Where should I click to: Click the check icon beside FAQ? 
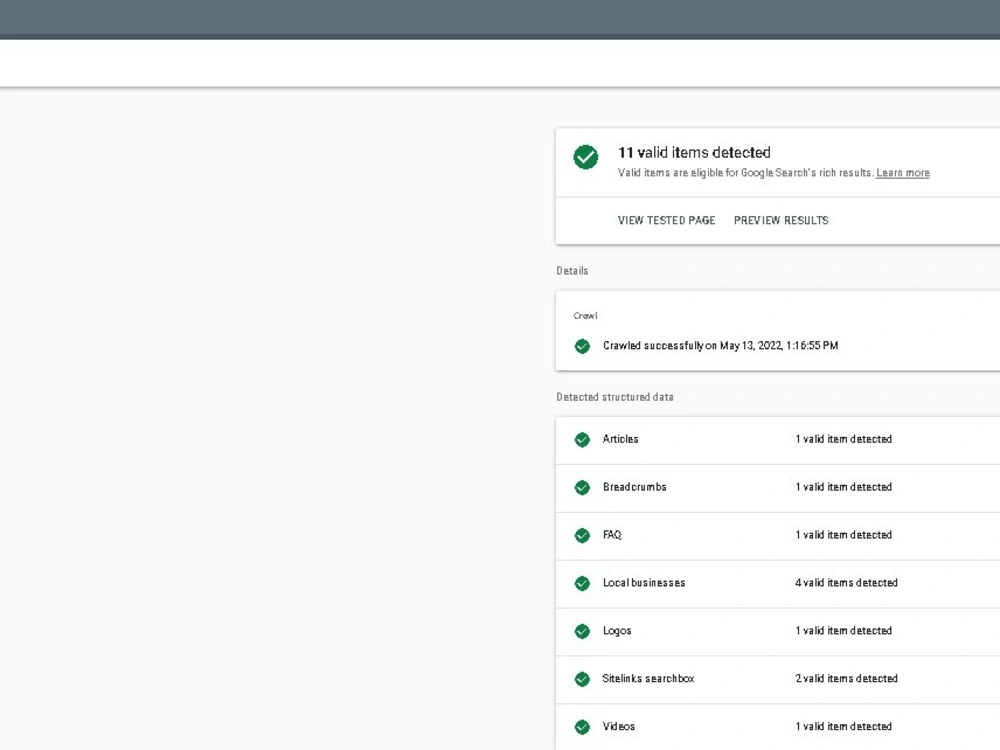pyautogui.click(x=582, y=535)
